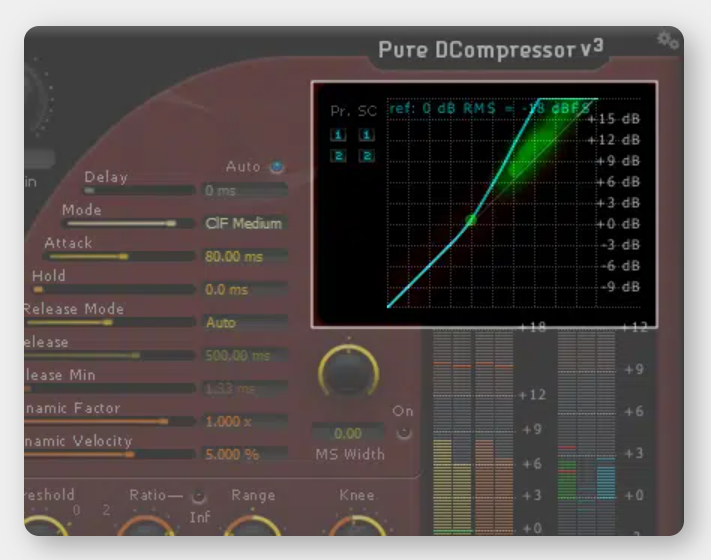Toggle Pr. channel 2 button
This screenshot has height=560, width=711.
[338, 156]
